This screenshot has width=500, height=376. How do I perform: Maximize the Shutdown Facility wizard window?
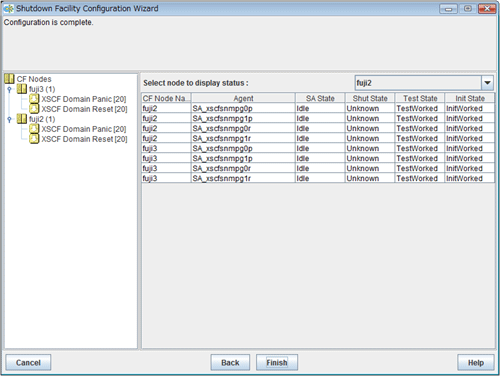[468, 9]
